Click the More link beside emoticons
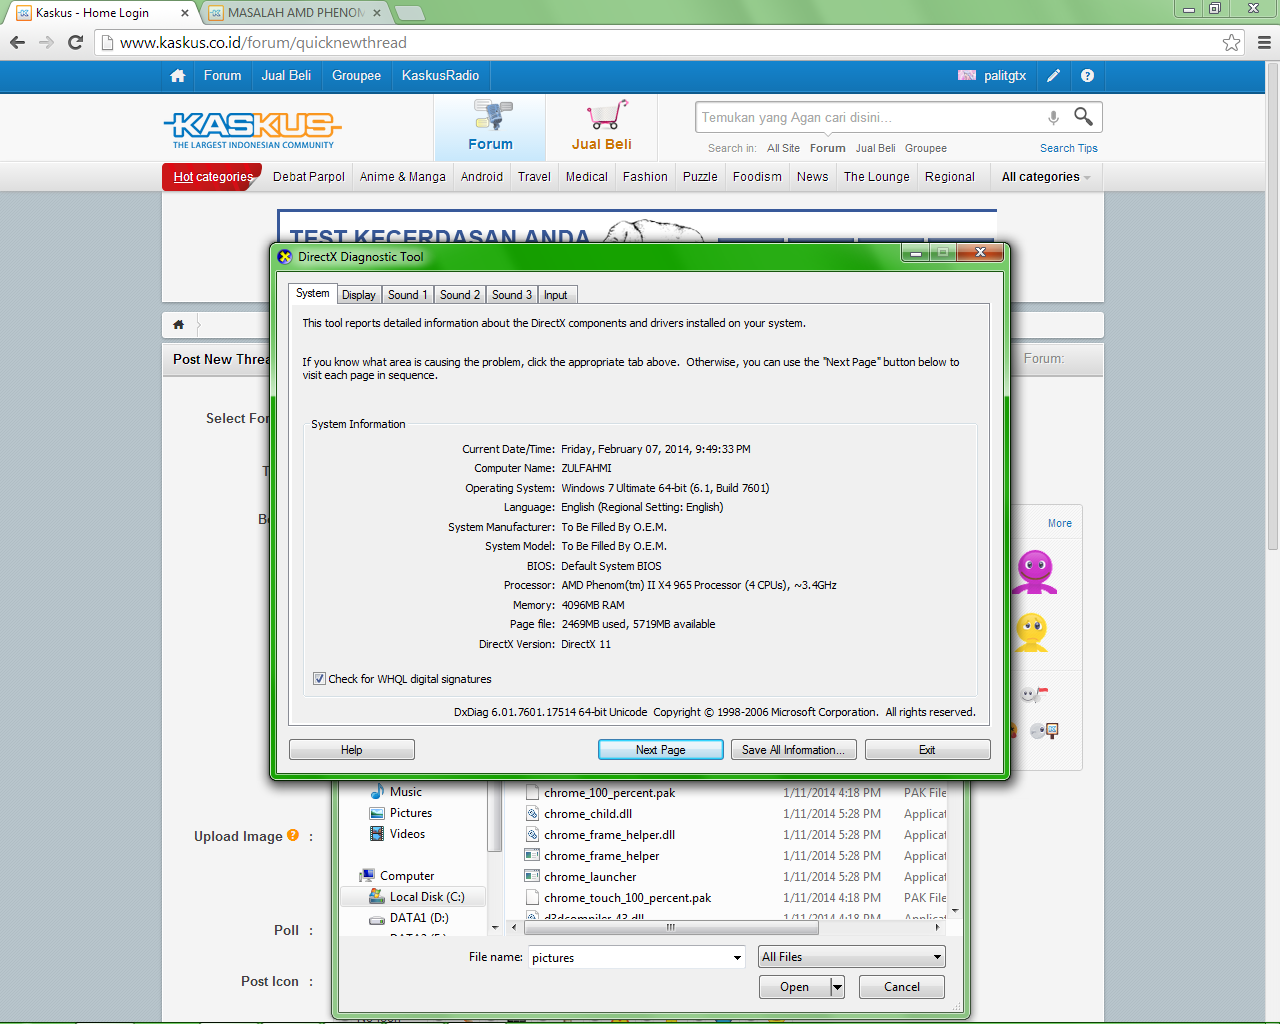Screen dimensions: 1280x1024 point(1060,523)
